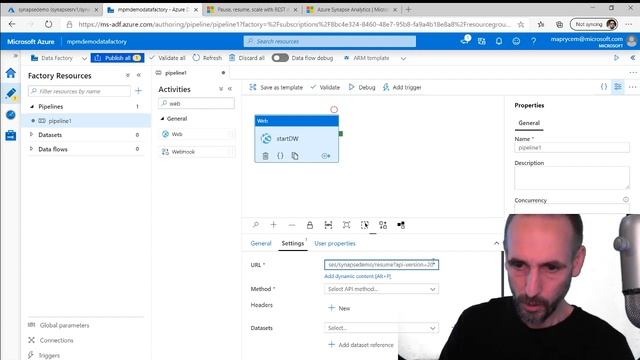
Task: Click the Refresh toolbar button
Action: pos(207,58)
